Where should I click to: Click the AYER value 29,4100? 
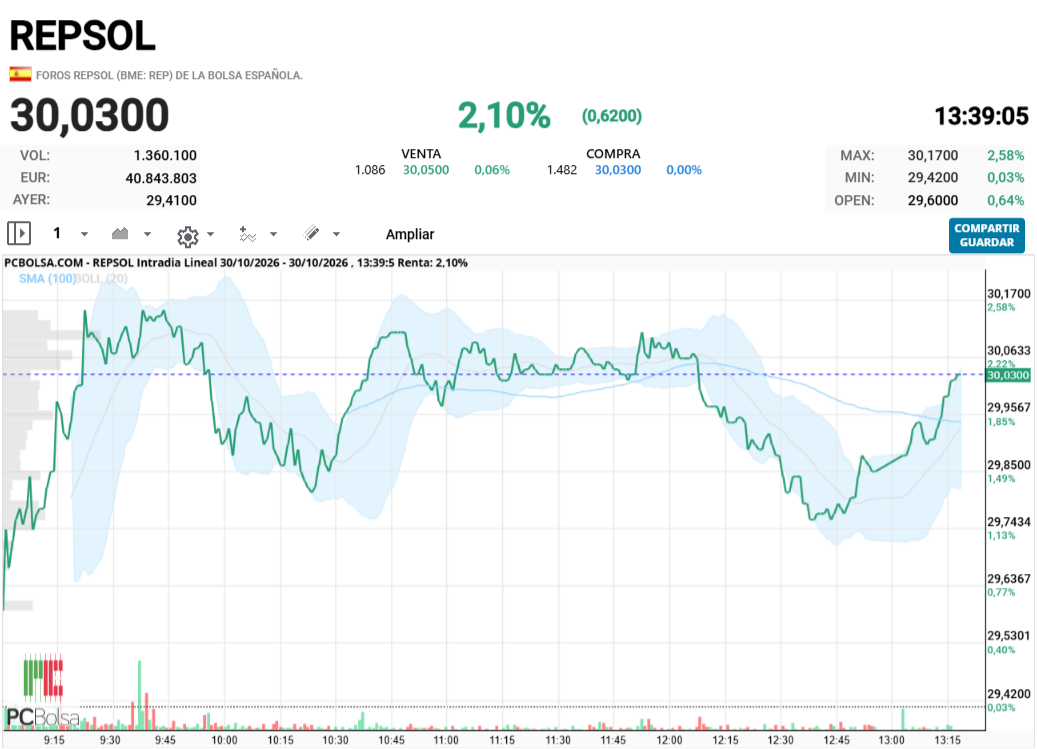click(x=171, y=200)
